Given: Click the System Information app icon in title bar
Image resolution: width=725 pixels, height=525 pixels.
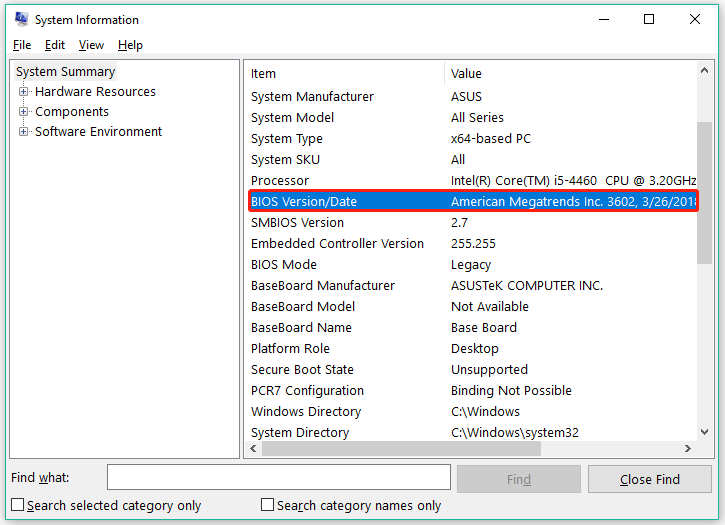Looking at the screenshot, I should point(21,19).
